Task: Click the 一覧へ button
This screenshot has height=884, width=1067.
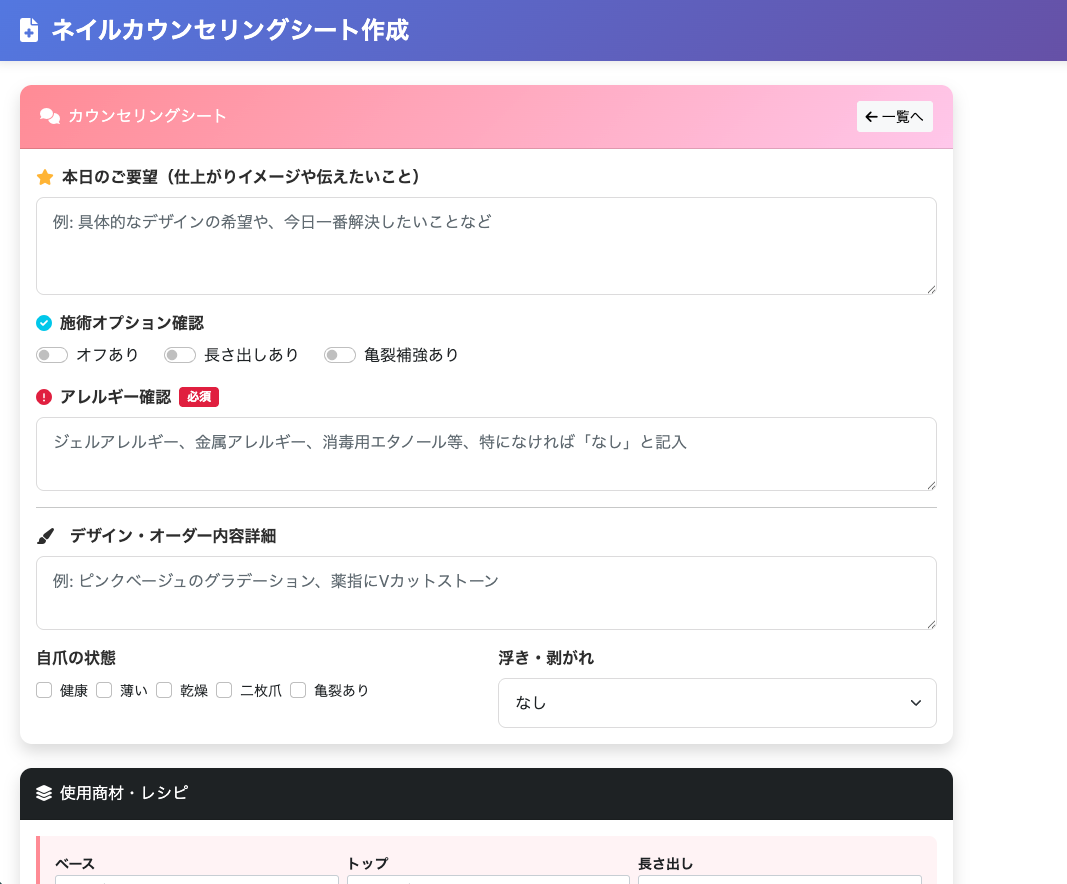Action: tap(894, 116)
